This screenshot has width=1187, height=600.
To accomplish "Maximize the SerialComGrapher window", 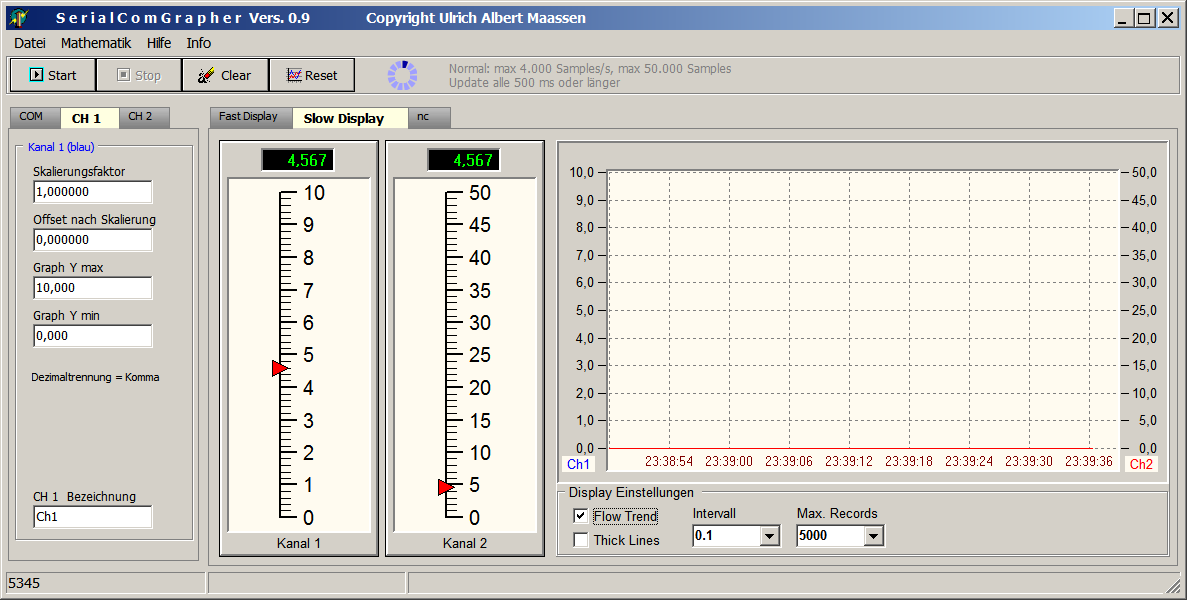I will 1145,18.
